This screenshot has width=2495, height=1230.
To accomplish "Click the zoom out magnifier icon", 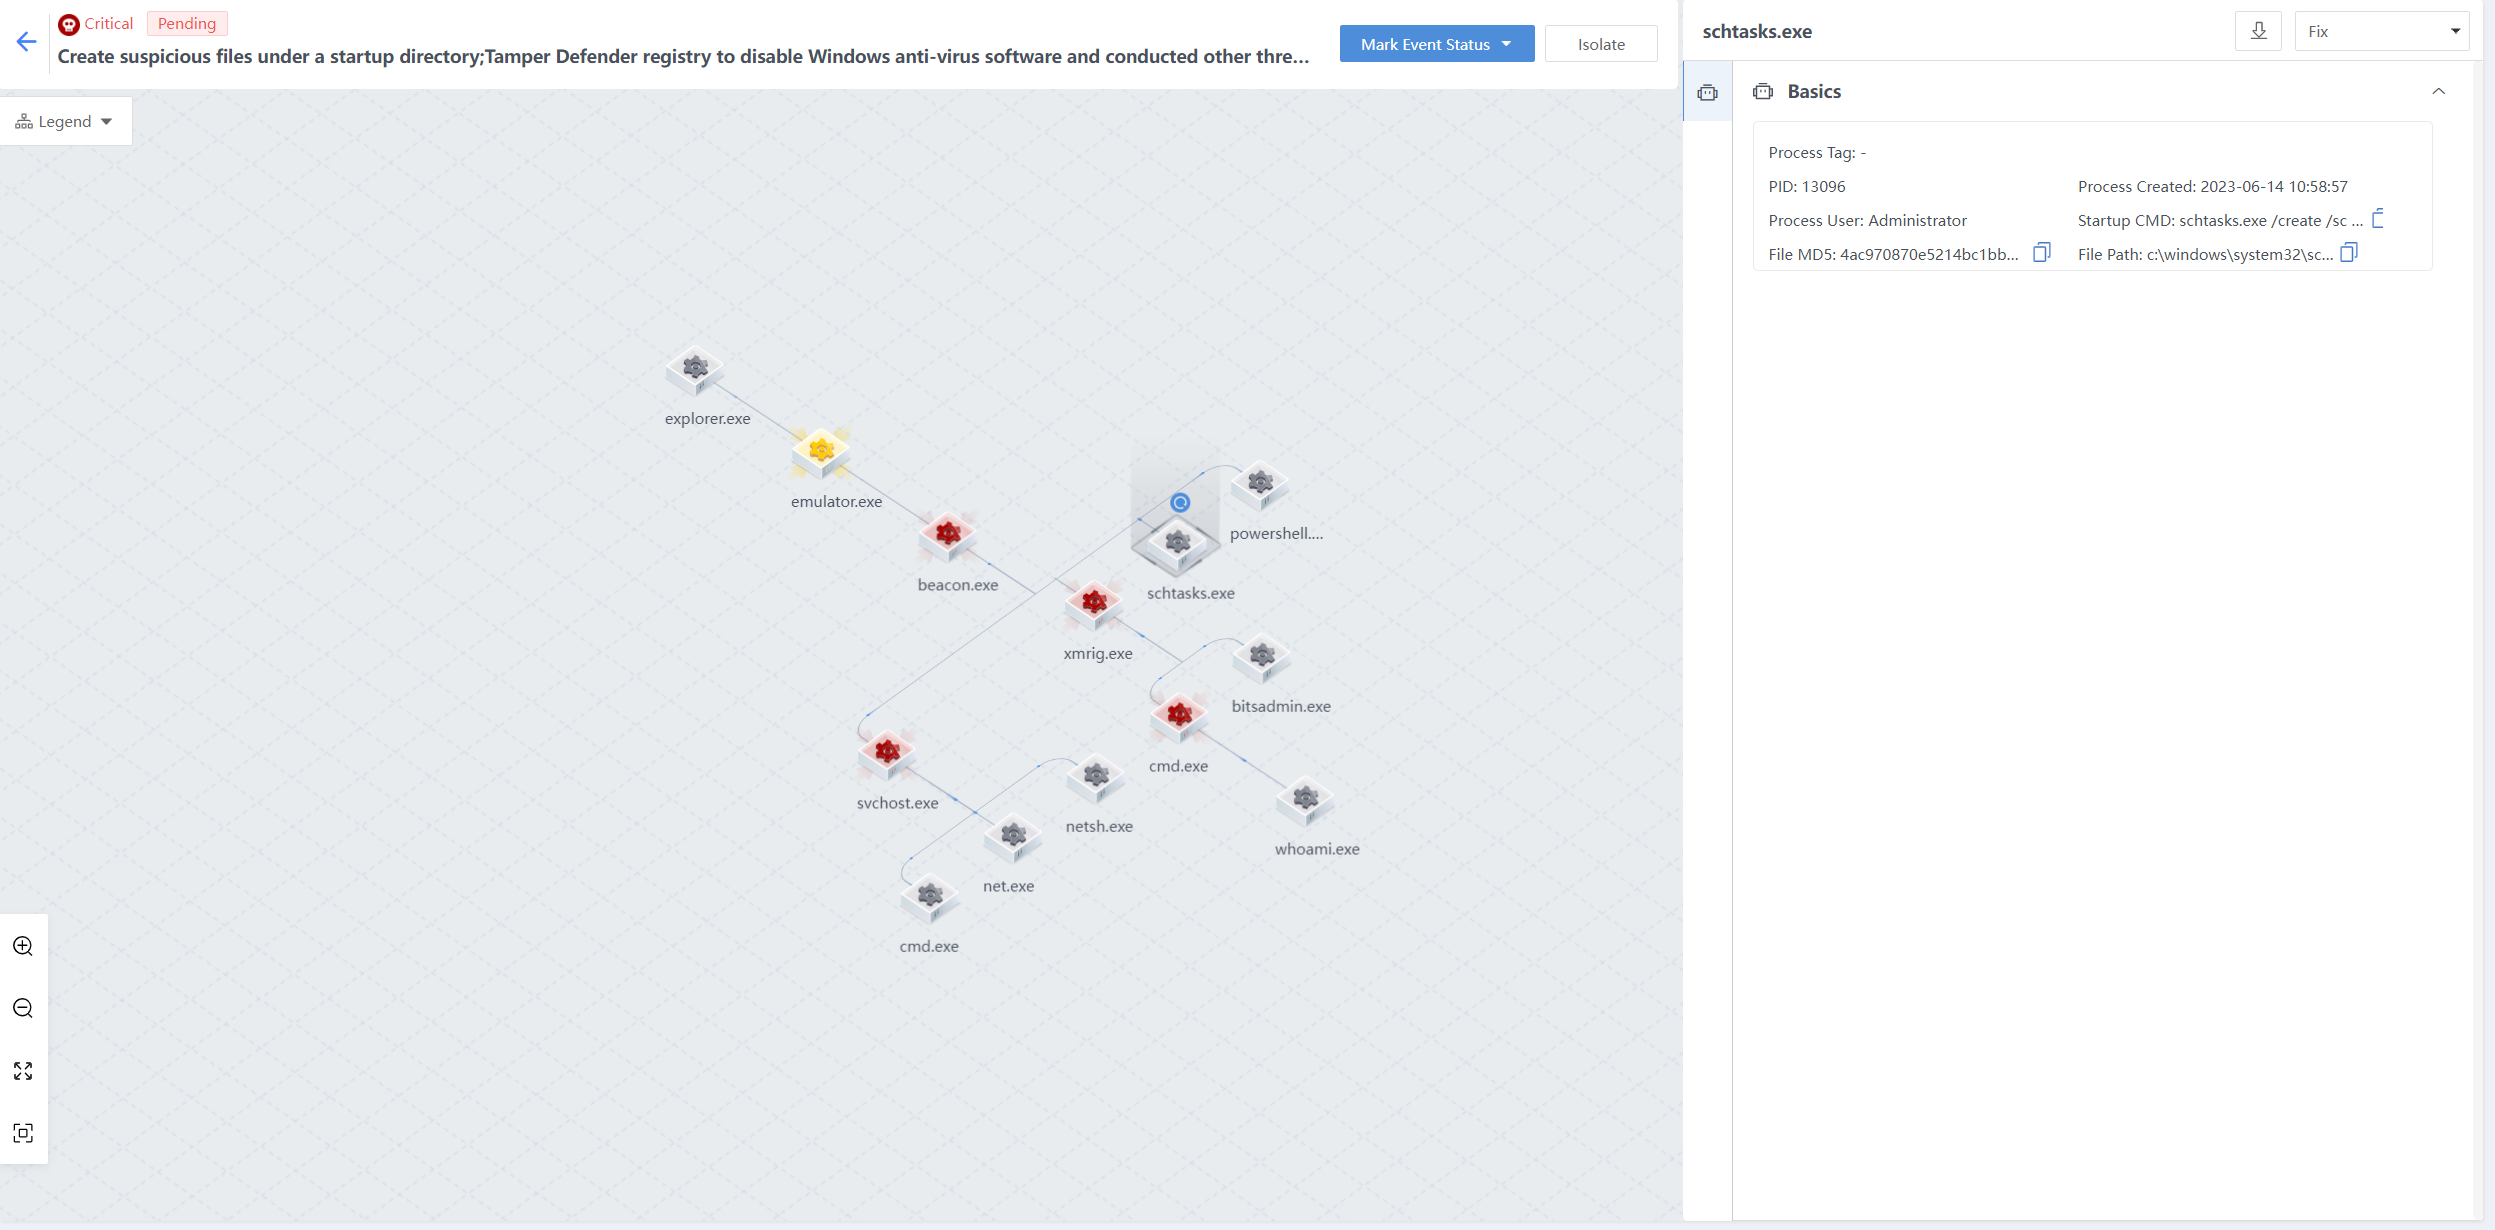I will point(23,1008).
